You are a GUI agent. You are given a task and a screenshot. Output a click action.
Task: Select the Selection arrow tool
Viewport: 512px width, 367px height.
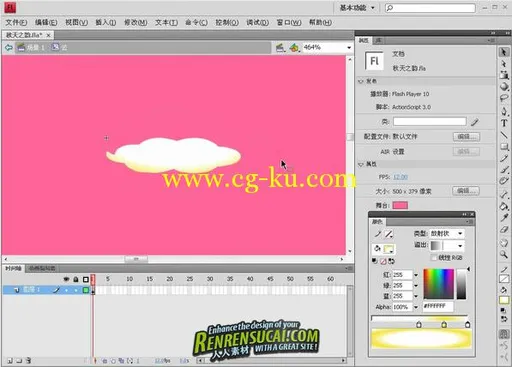coord(504,52)
